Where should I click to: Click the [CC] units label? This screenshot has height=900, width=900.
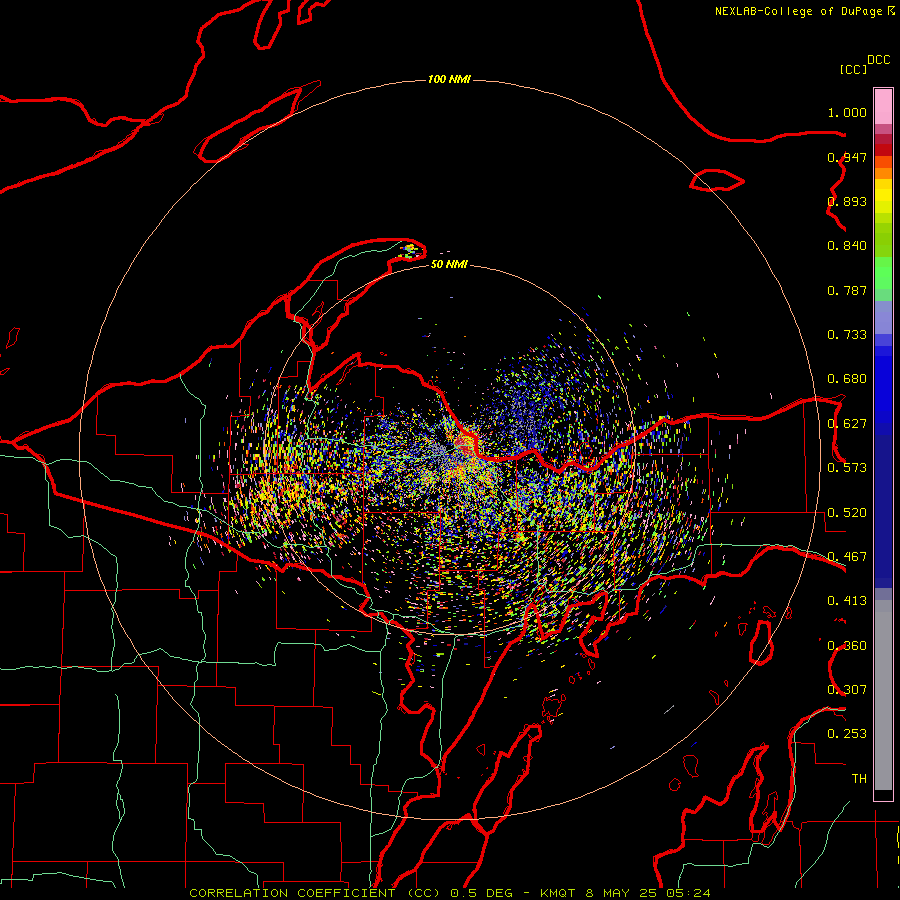(x=853, y=69)
